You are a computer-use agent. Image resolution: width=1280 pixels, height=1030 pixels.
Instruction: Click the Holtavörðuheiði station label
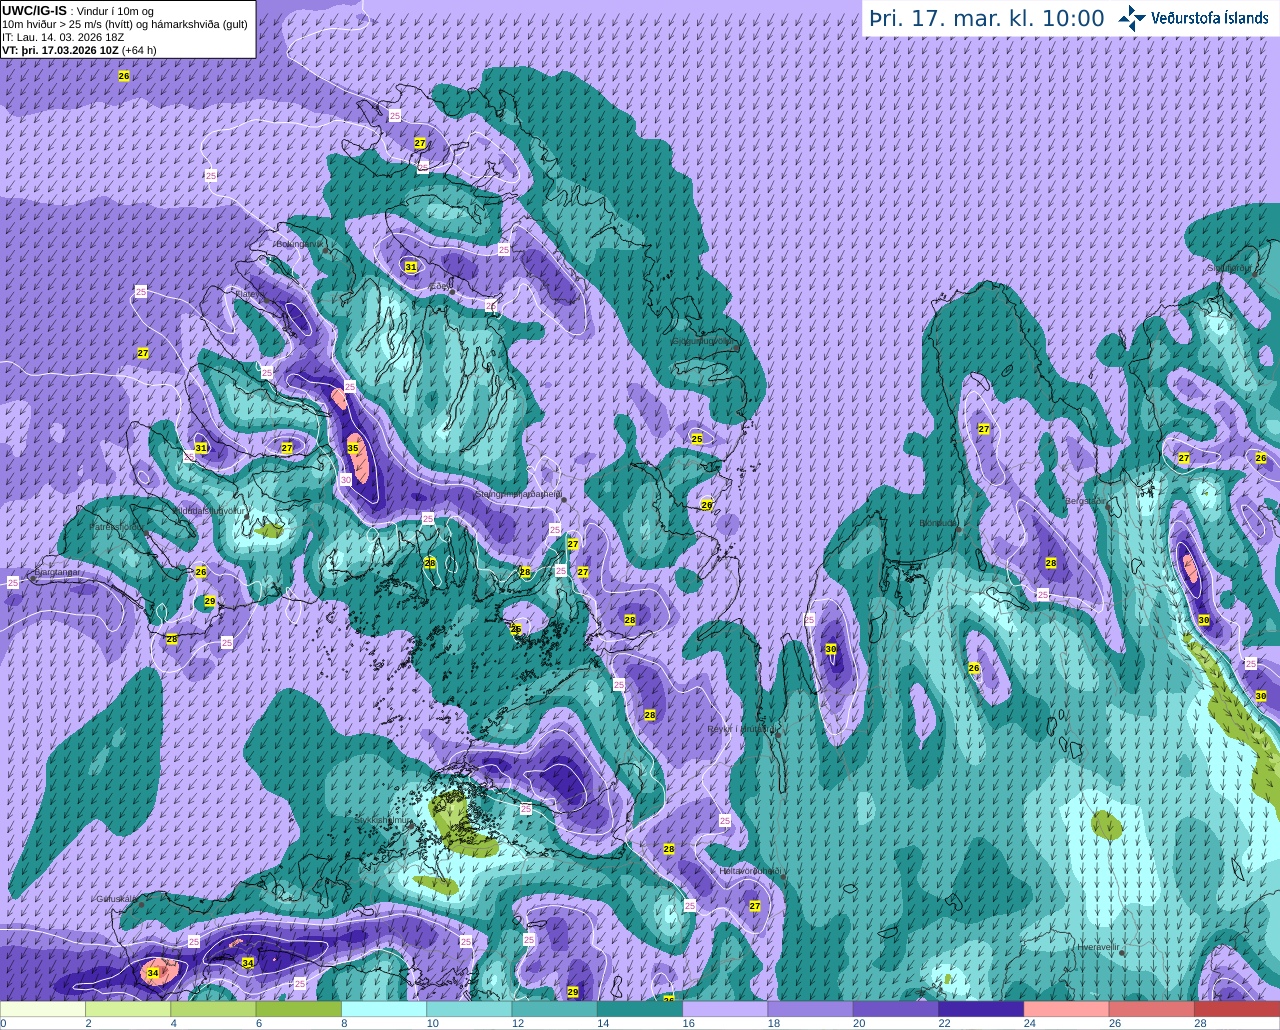point(750,871)
